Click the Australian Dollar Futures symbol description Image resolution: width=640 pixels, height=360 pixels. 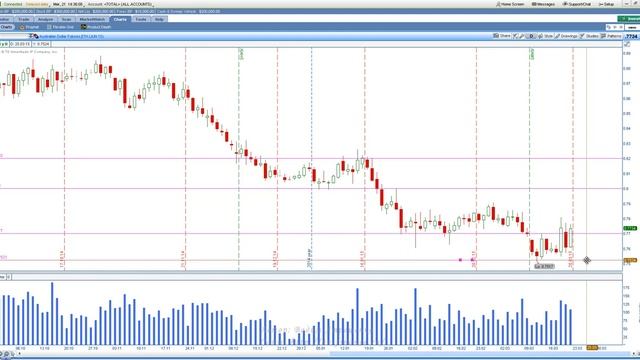pyautogui.click(x=71, y=36)
